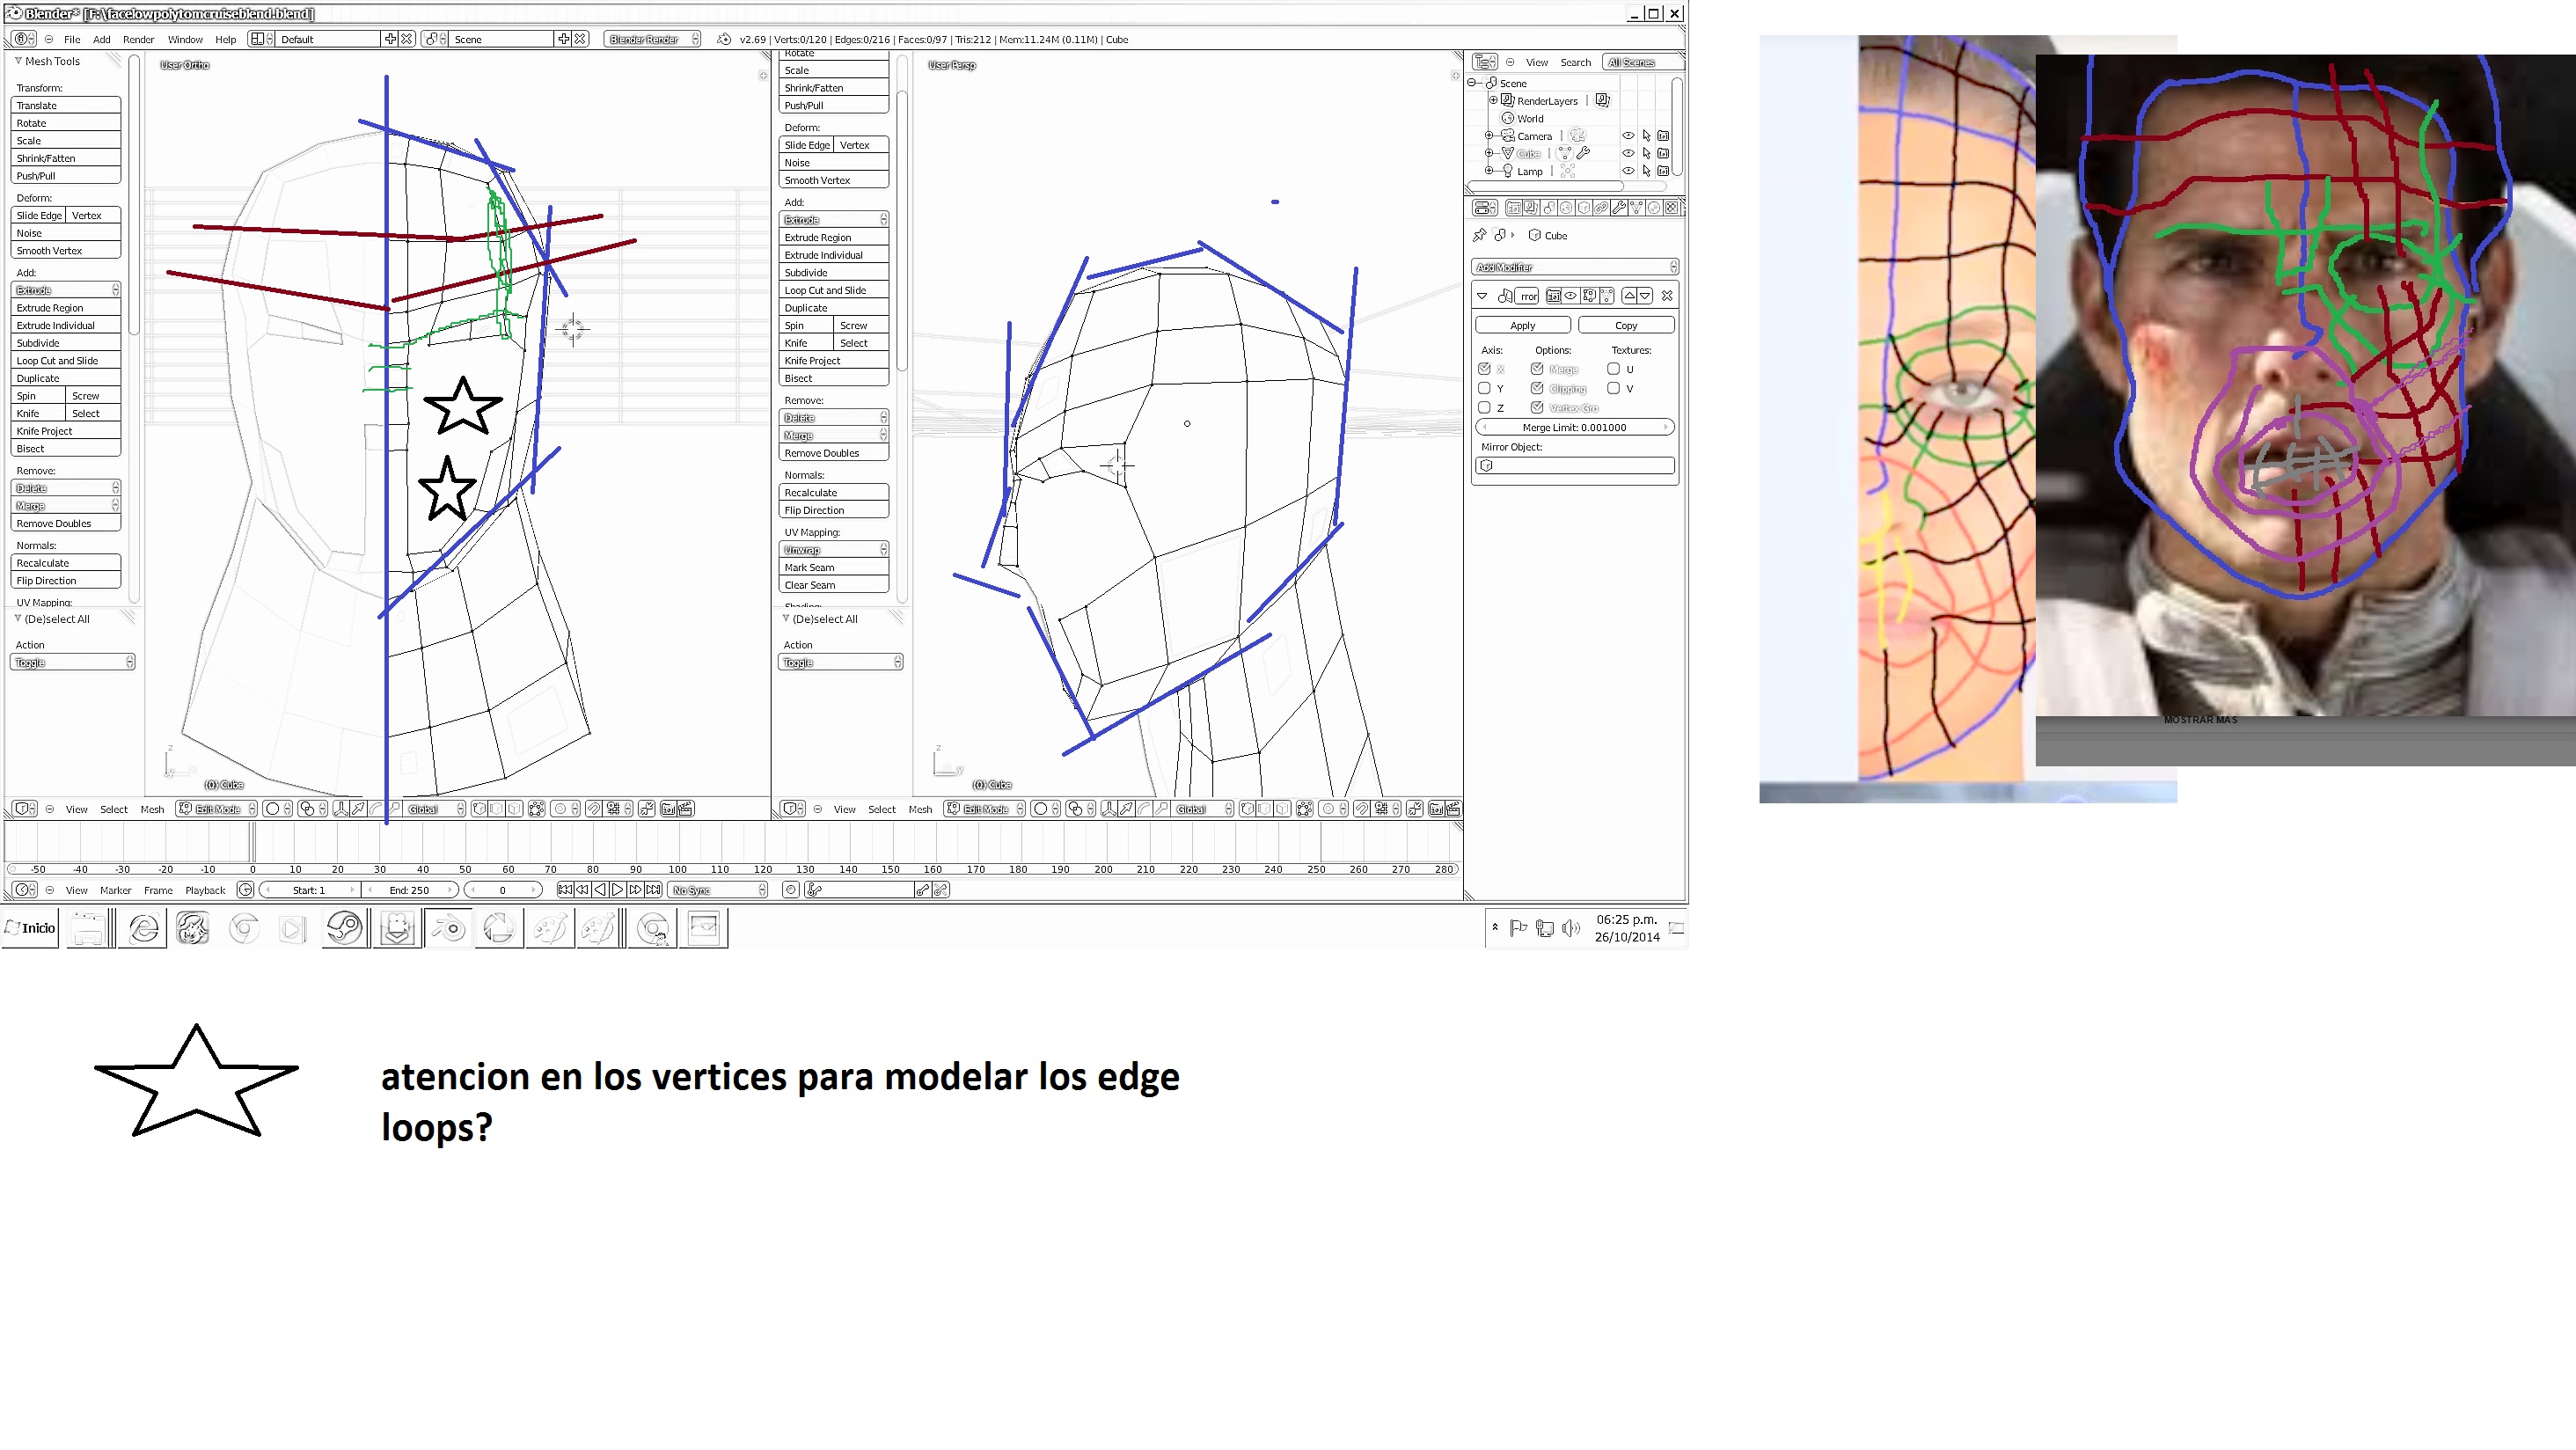The width and height of the screenshot is (2576, 1450).
Task: Expand the Lamp item in the outliner
Action: pyautogui.click(x=1489, y=171)
